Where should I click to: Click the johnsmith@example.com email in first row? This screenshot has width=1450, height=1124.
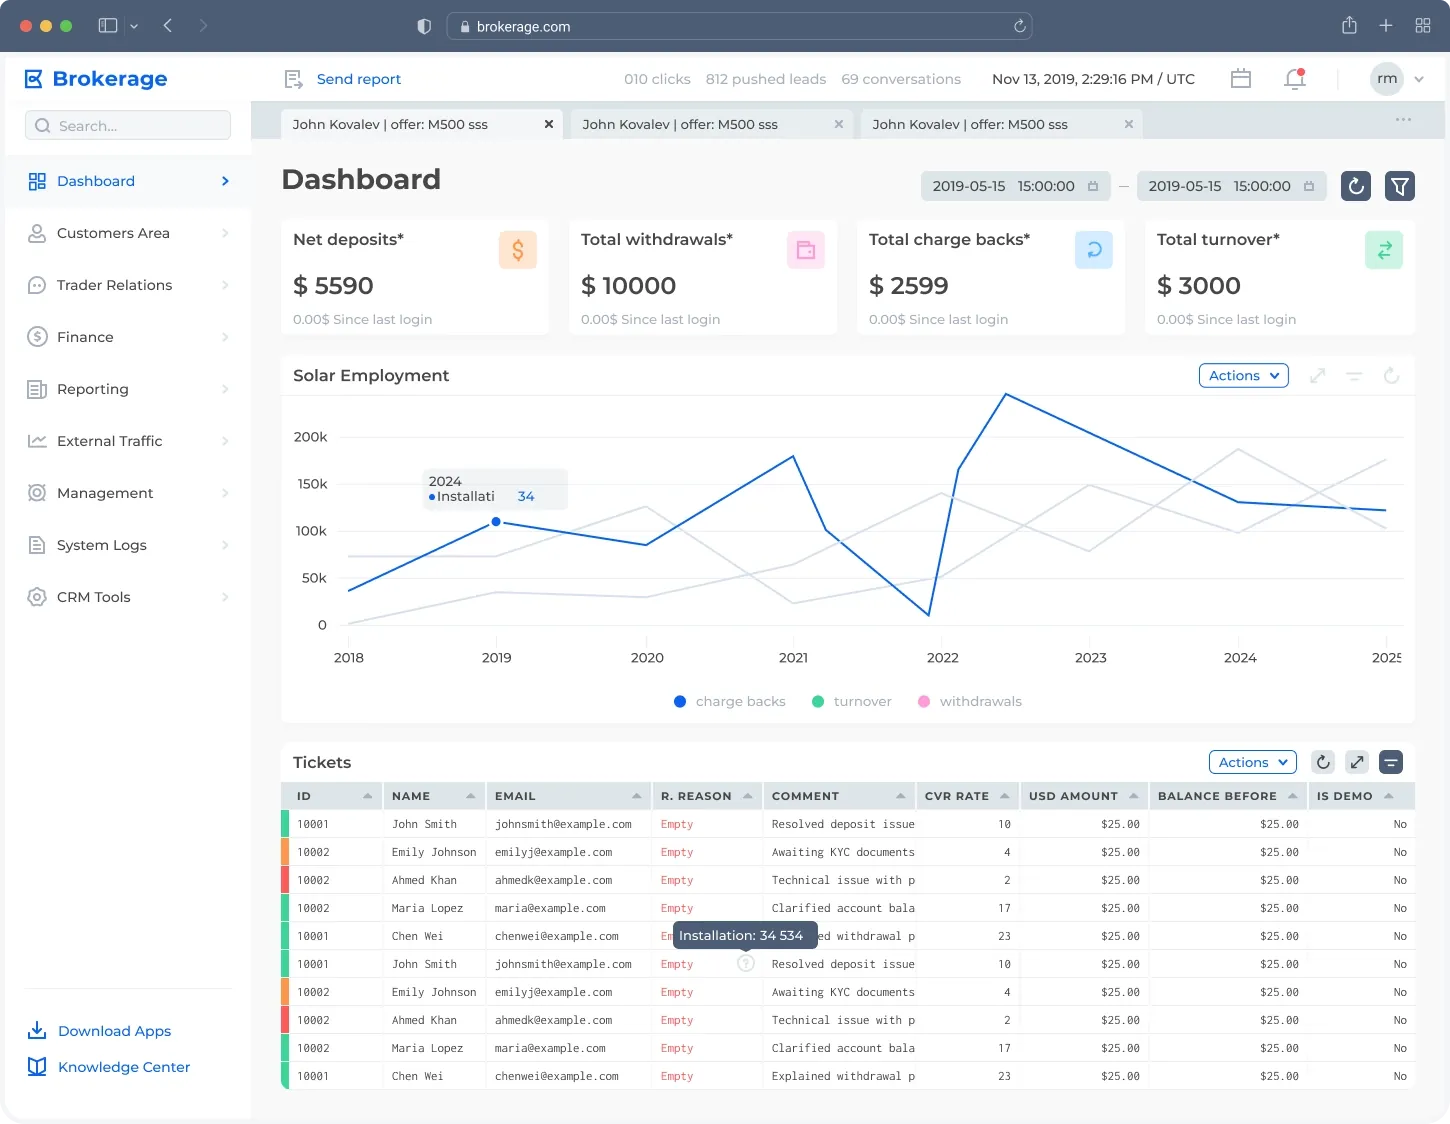click(x=563, y=824)
